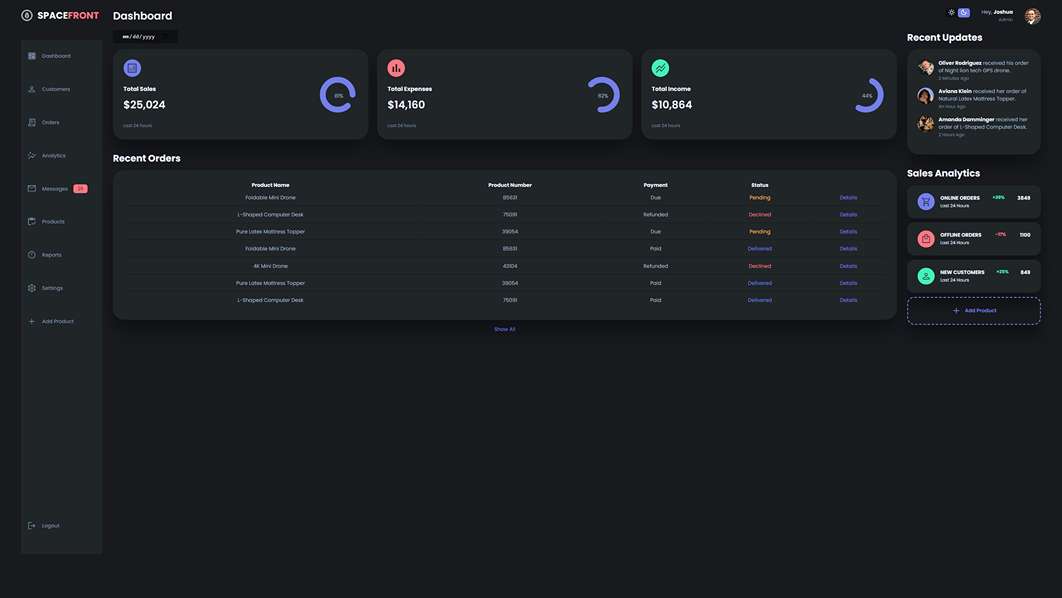The image size is (1062, 598).
Task: Click the Dashboard page title
Action: pyautogui.click(x=142, y=16)
